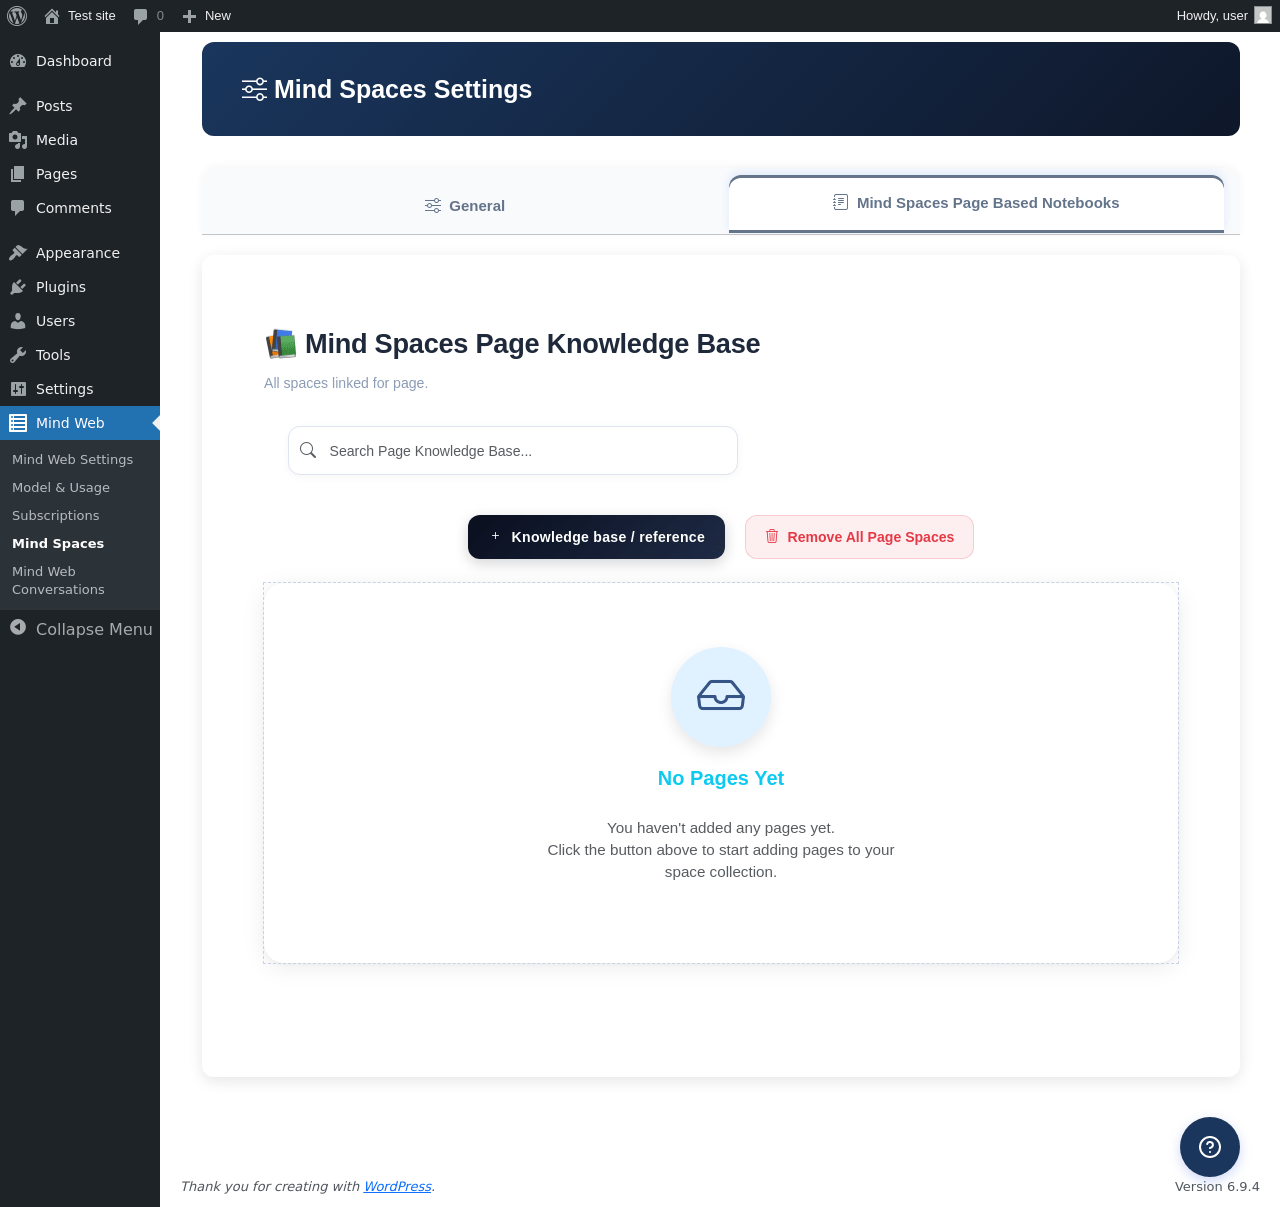Click the magnifier icon in search box

pos(308,450)
